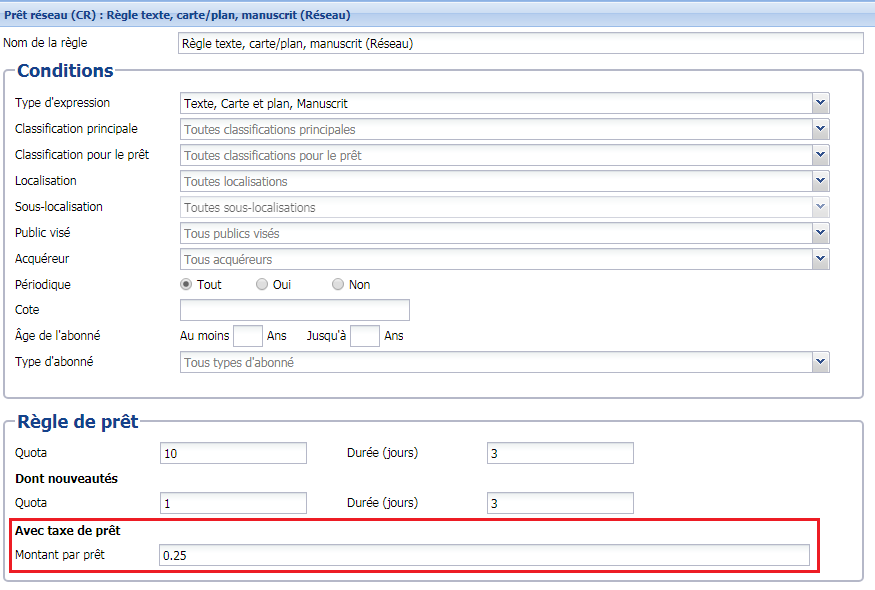Open the Type d'abonné dropdown

820,362
